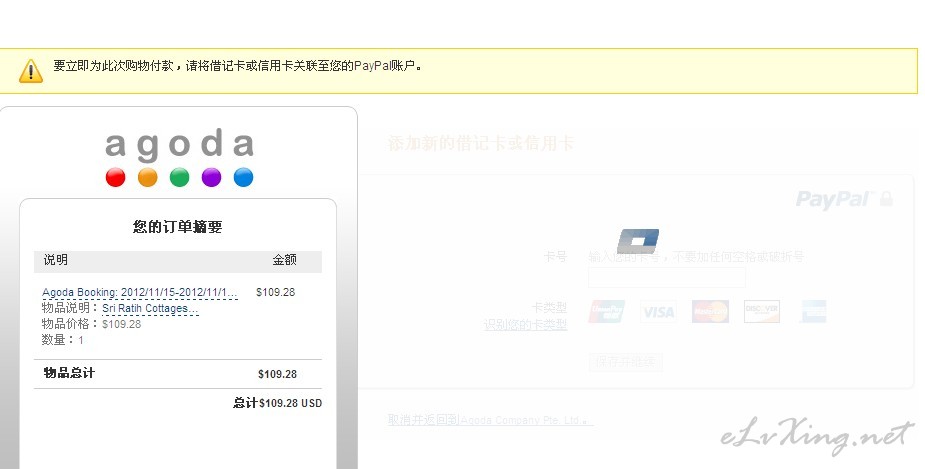Click the 说明 column header

(x=55, y=260)
